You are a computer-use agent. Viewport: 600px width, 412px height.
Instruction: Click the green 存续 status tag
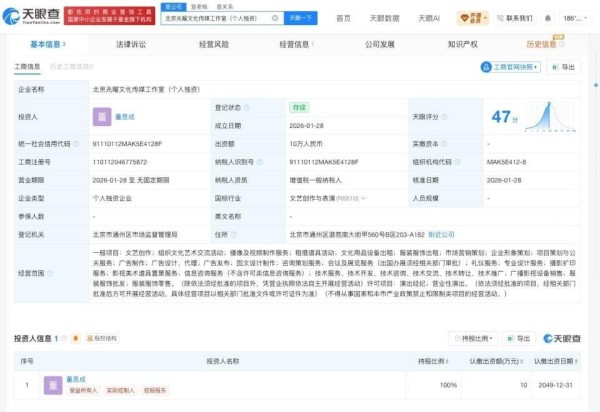pos(299,108)
